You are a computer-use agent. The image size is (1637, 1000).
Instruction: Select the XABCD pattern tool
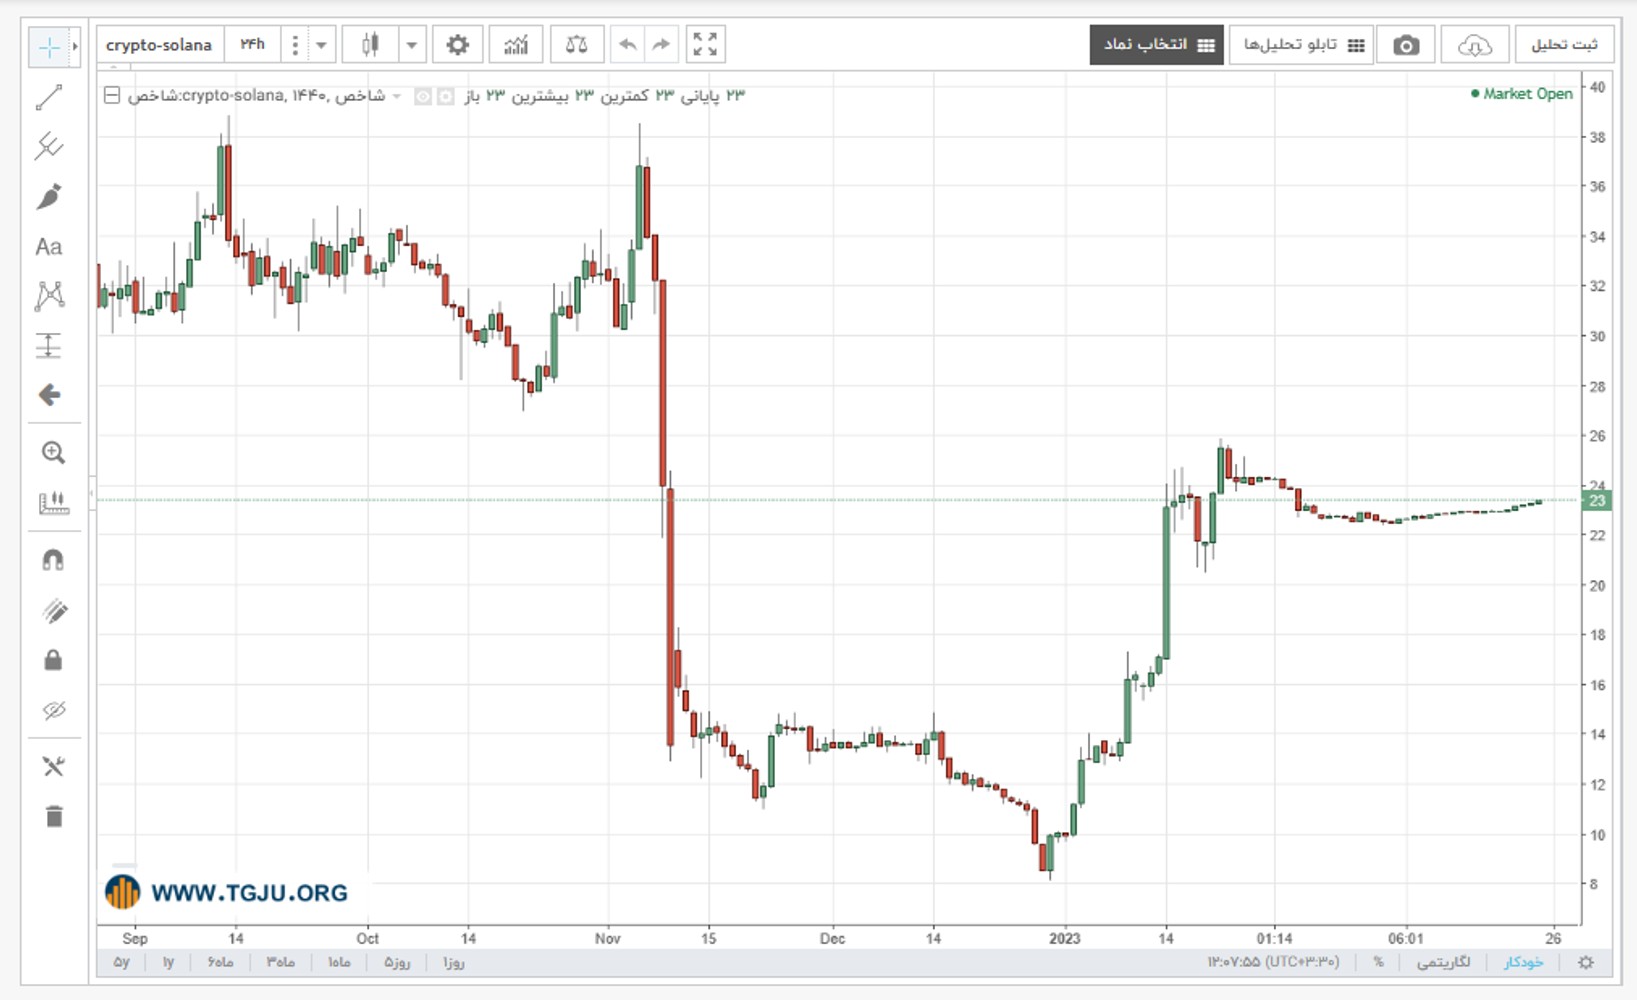(x=49, y=295)
